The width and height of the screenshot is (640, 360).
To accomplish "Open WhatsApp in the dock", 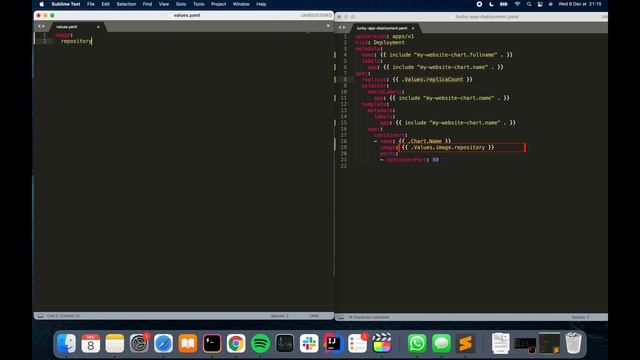I will pos(417,343).
